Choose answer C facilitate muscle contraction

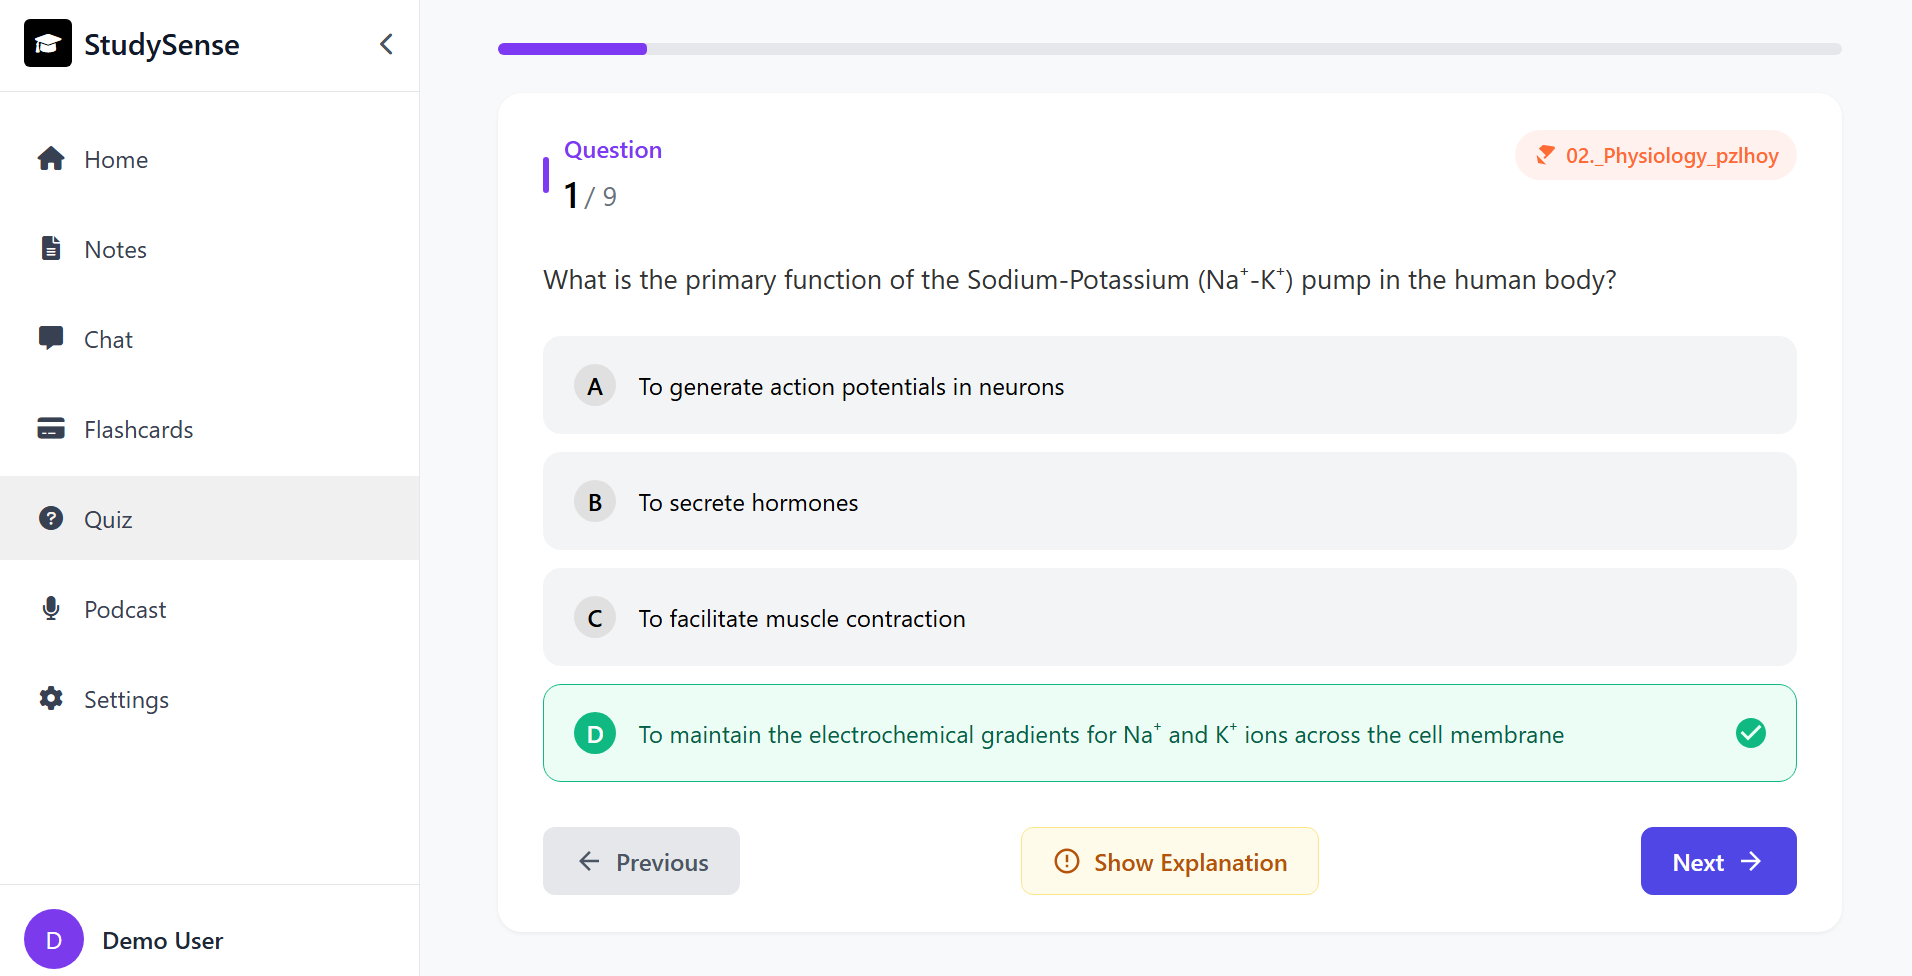(1169, 617)
